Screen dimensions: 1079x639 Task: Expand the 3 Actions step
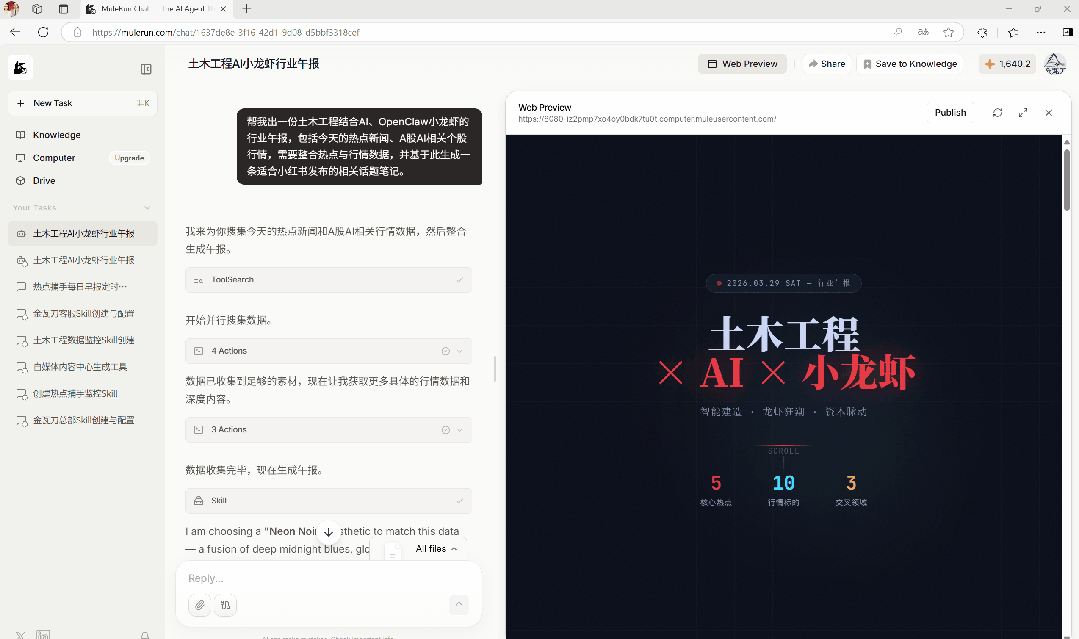click(328, 430)
